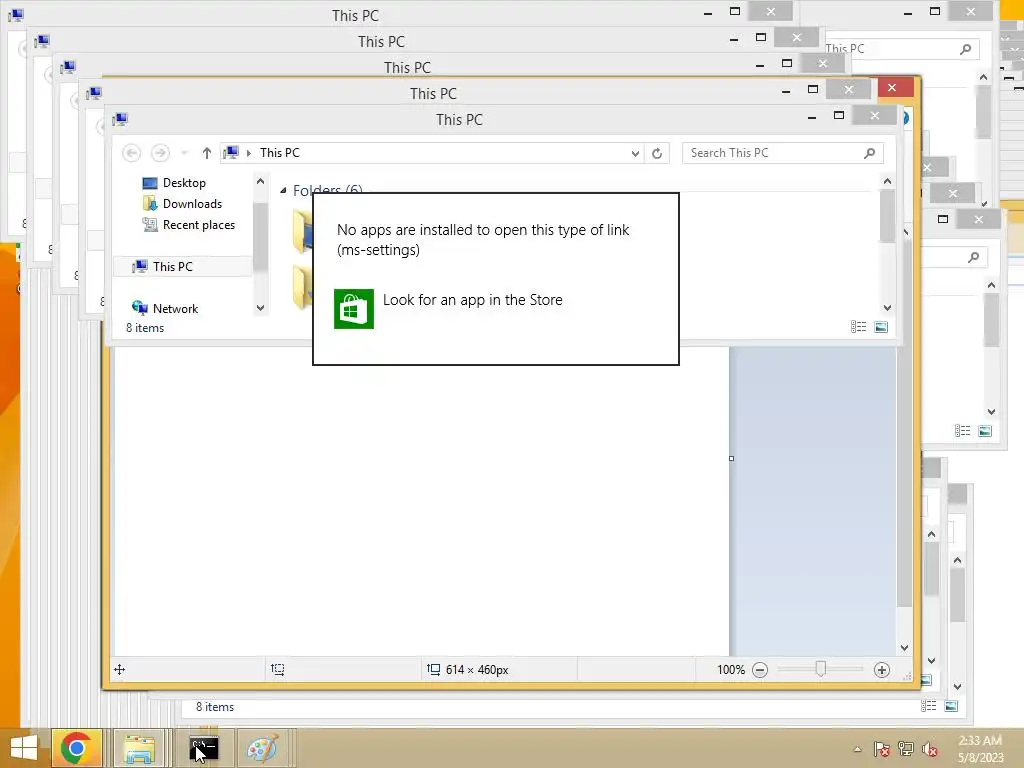The width and height of the screenshot is (1024, 768).
Task: Switch to details view in front window
Action: 858,327
